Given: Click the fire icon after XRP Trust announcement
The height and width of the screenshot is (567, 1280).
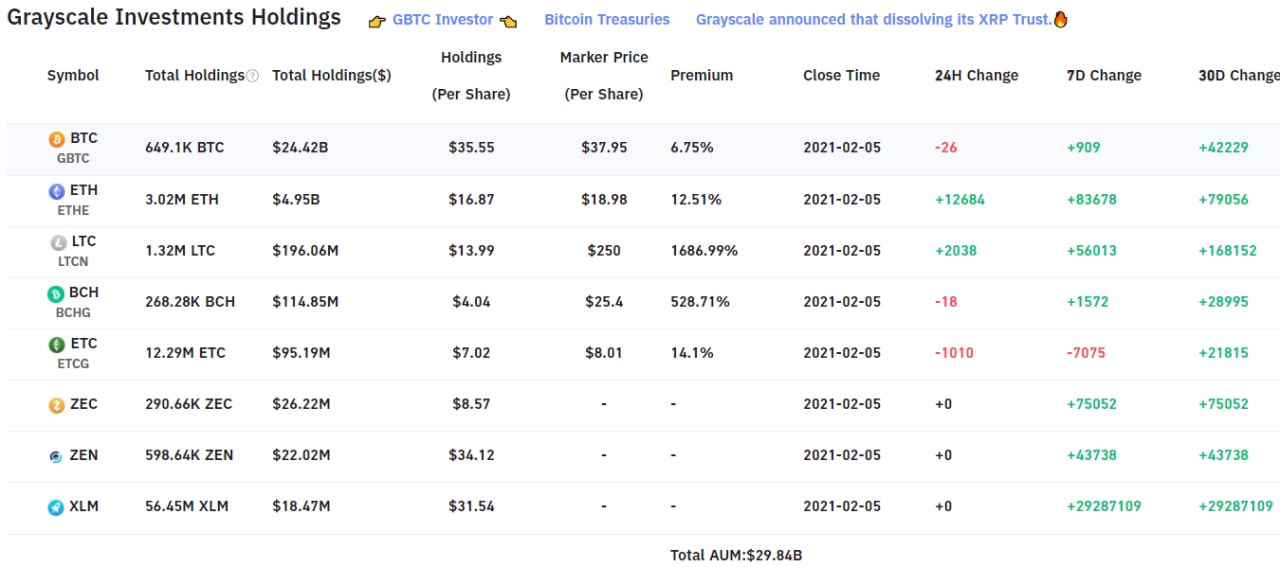Looking at the screenshot, I should point(1061,19).
